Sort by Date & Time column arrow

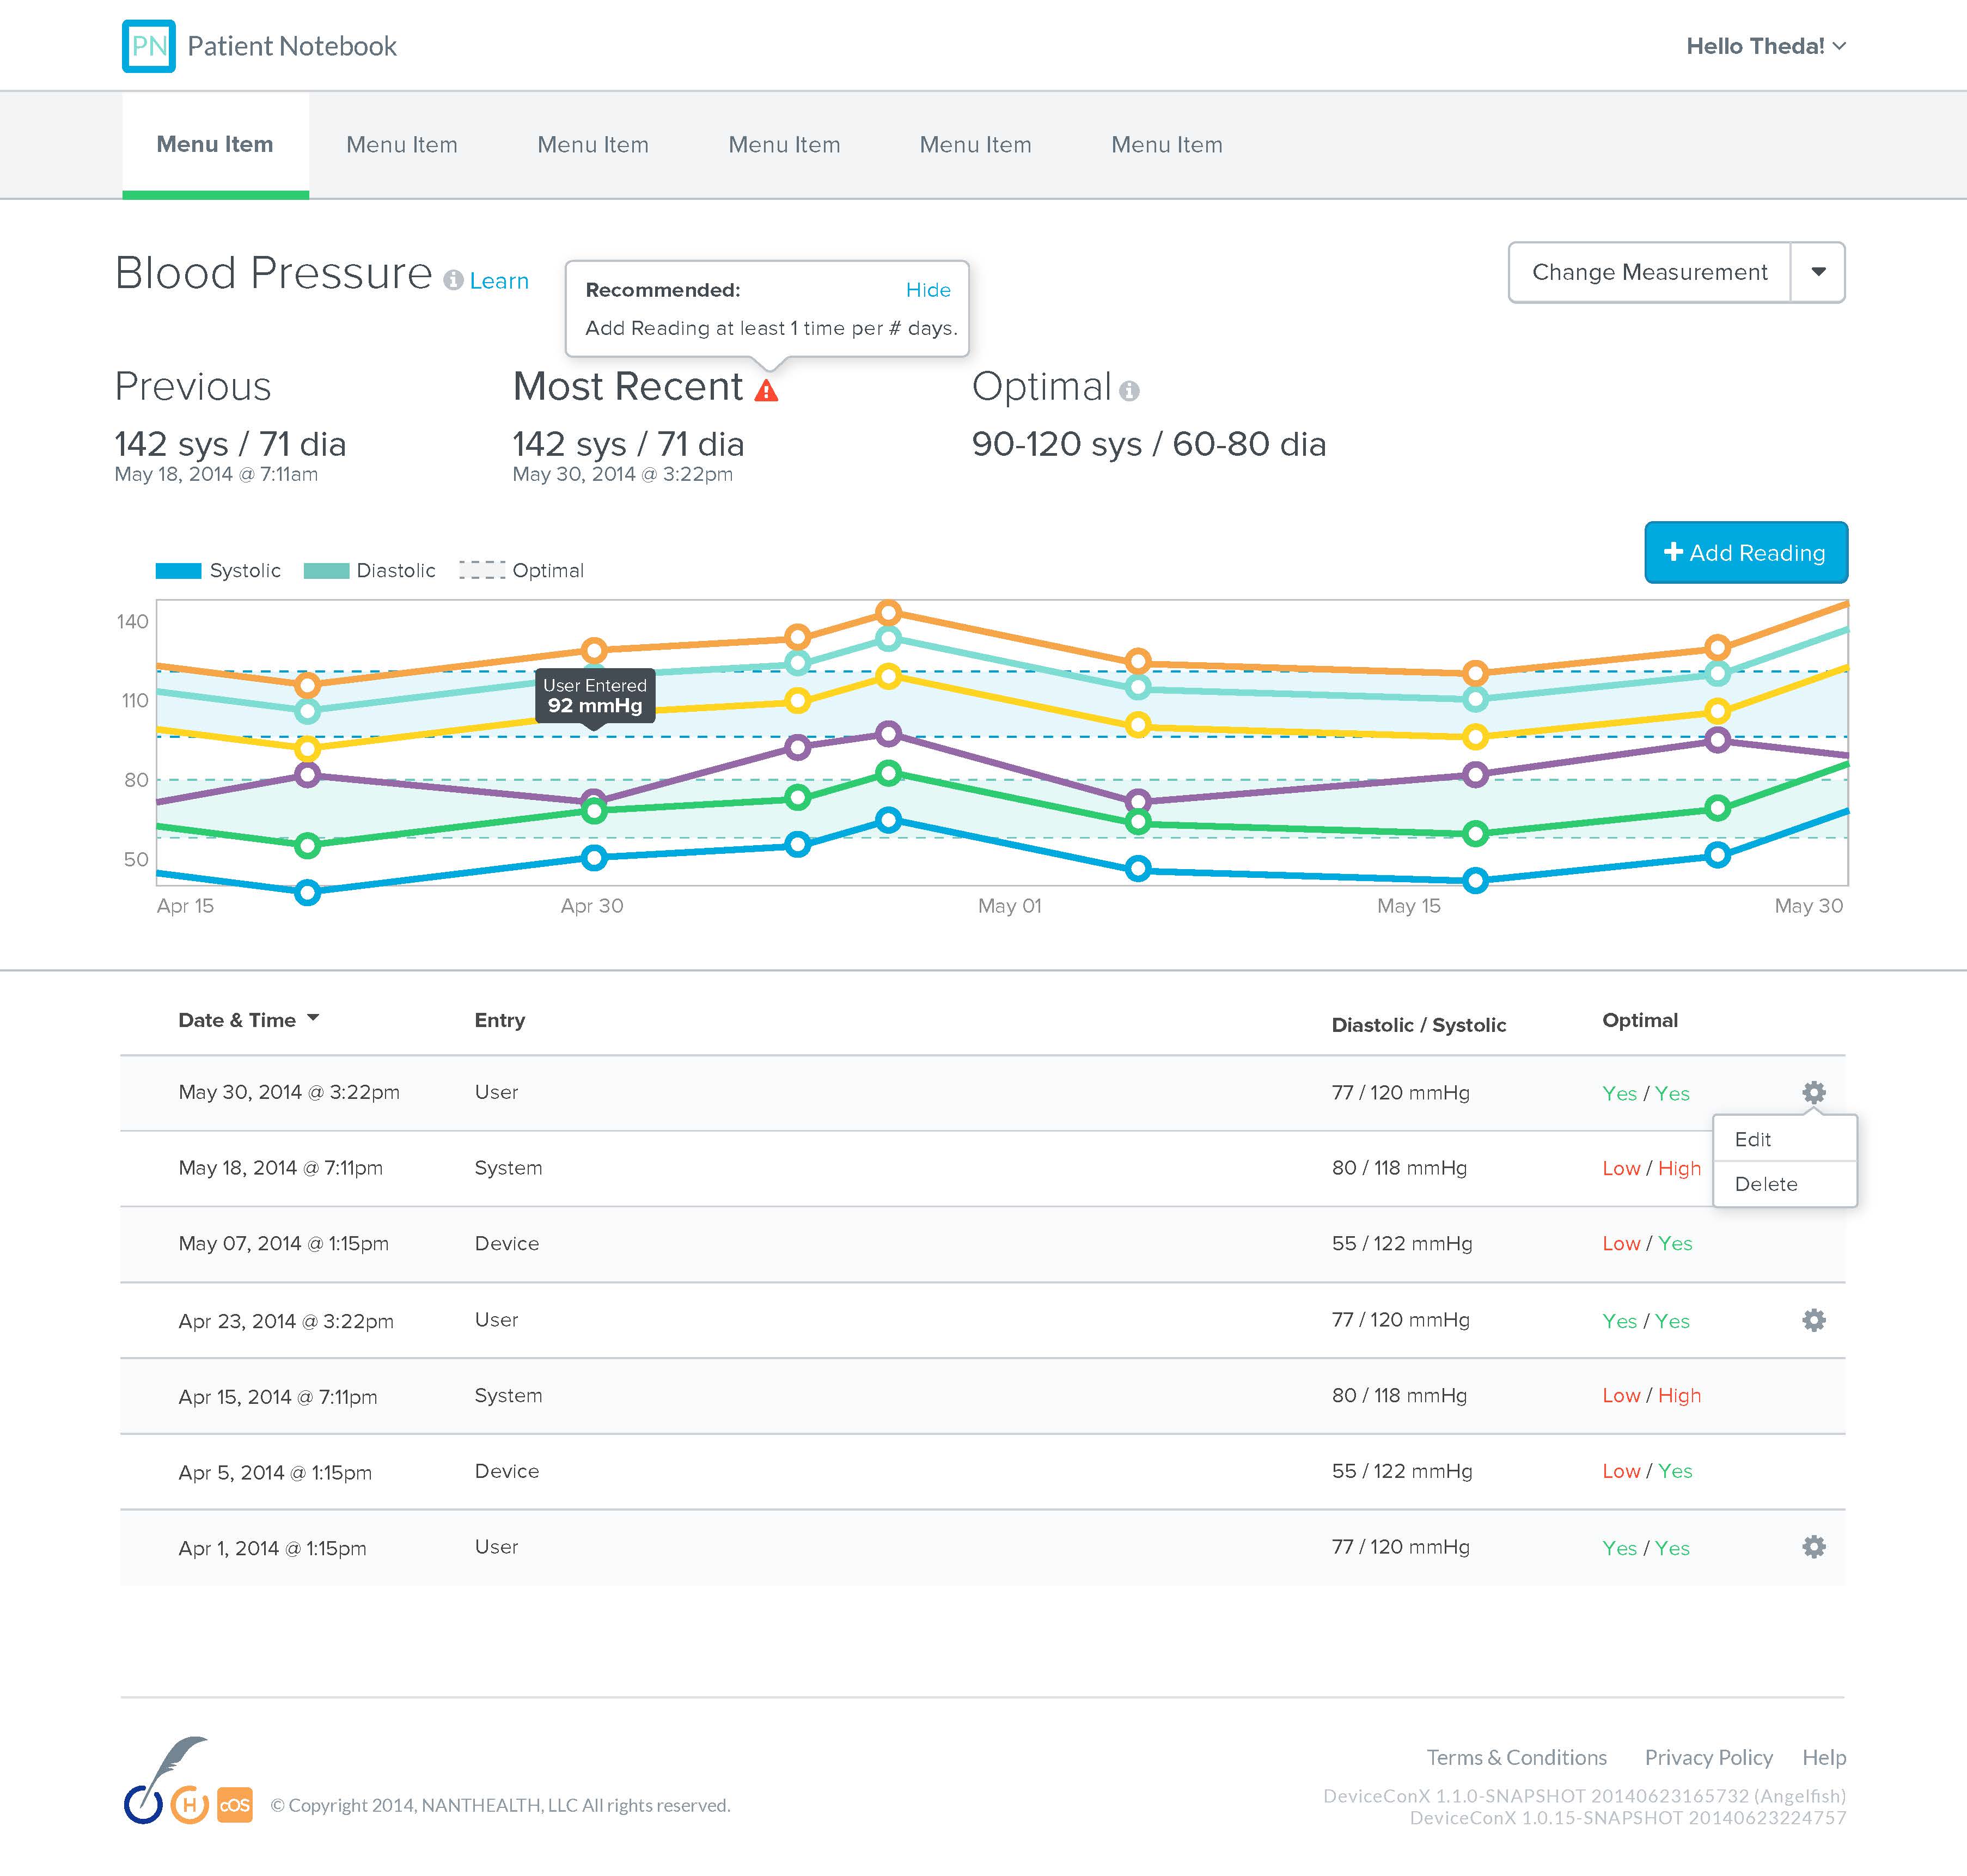313,1018
